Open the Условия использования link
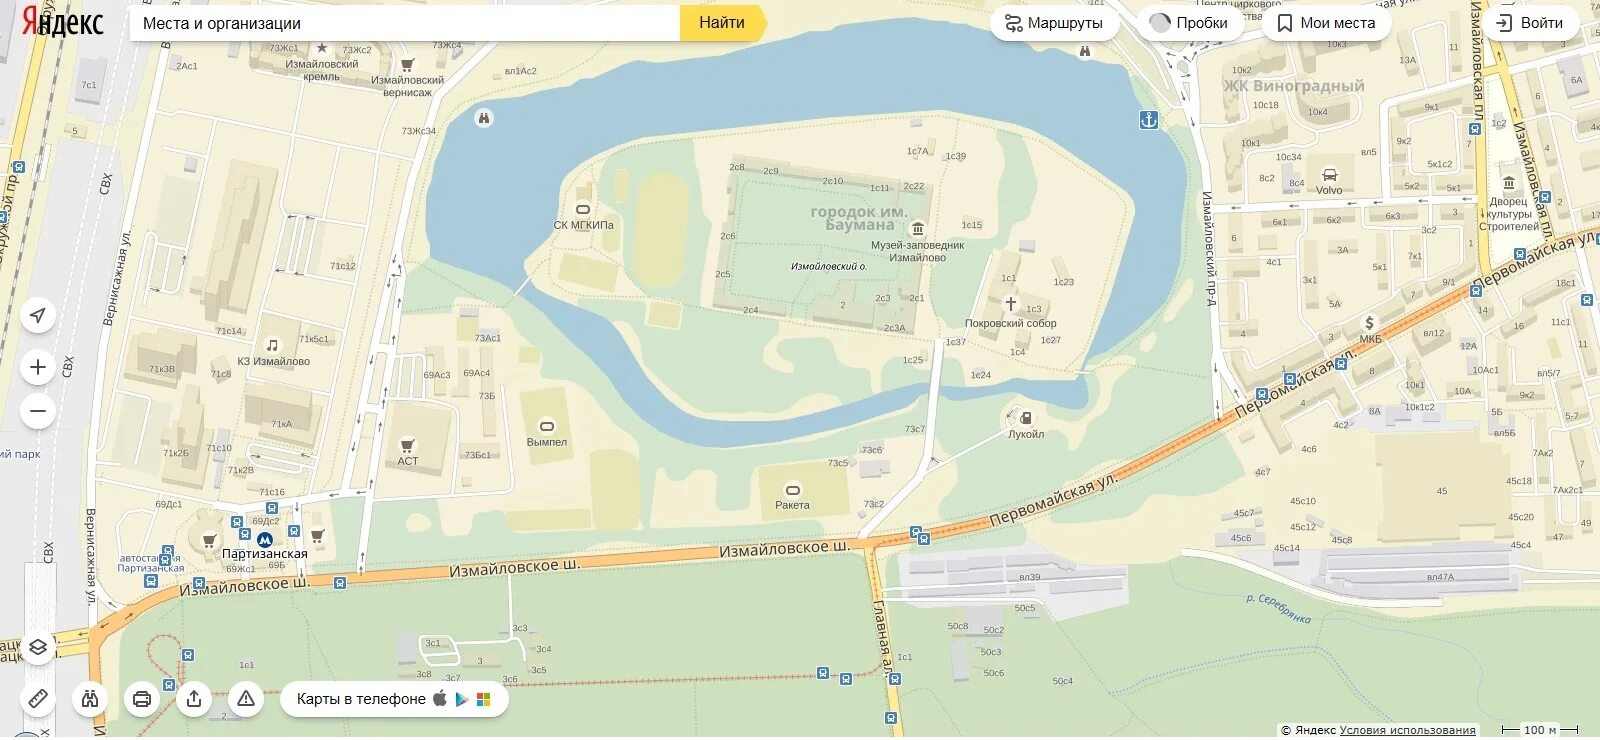Viewport: 1600px width, 740px height. click(1407, 730)
